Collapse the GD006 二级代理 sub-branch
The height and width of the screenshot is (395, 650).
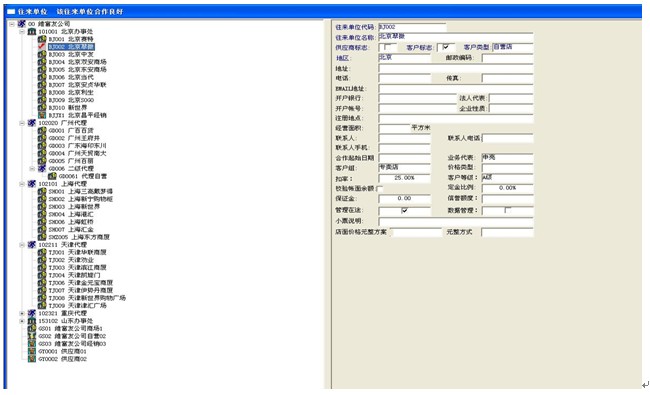click(x=32, y=168)
